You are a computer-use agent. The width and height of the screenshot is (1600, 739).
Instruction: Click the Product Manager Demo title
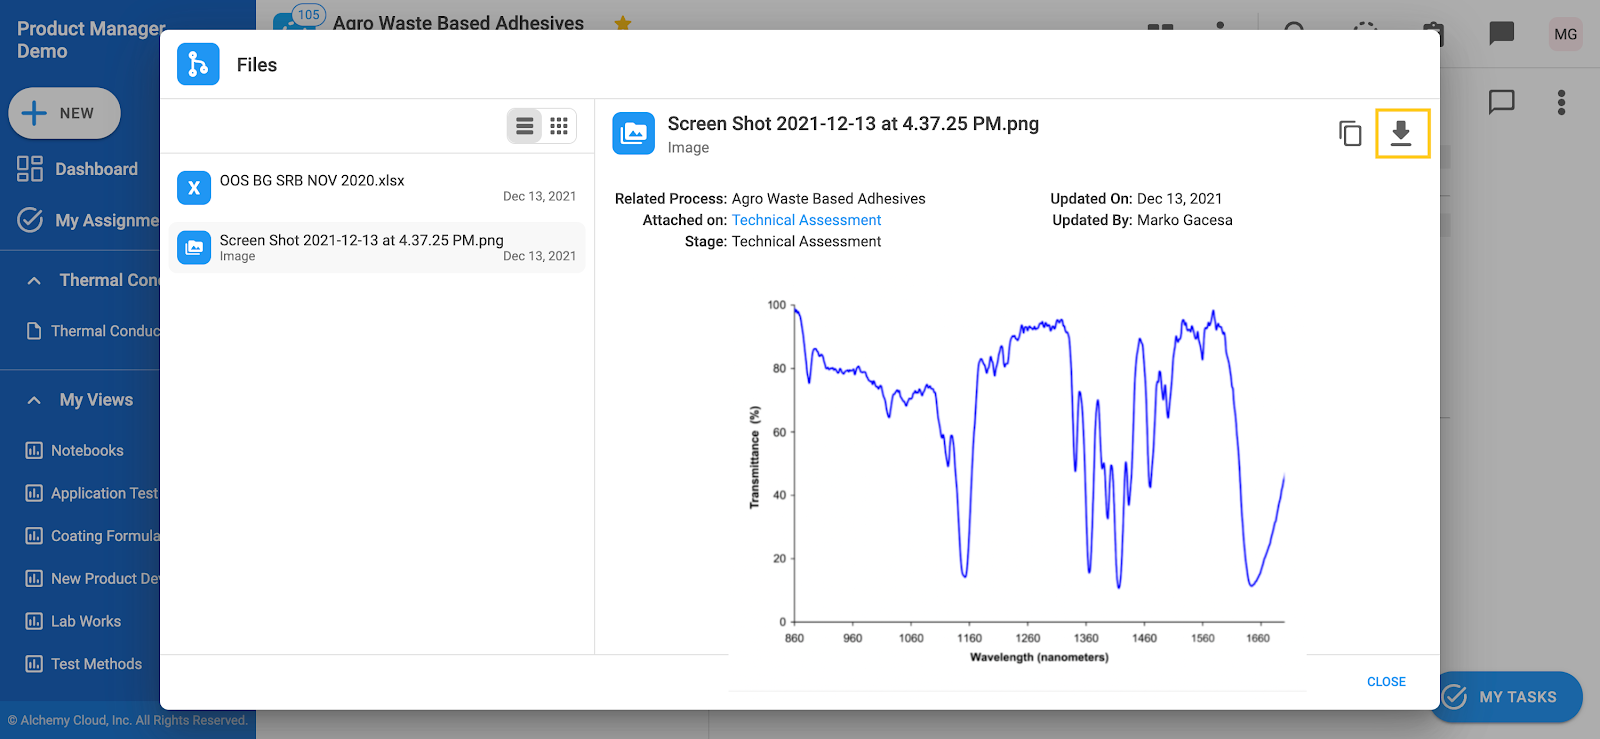[x=90, y=40]
